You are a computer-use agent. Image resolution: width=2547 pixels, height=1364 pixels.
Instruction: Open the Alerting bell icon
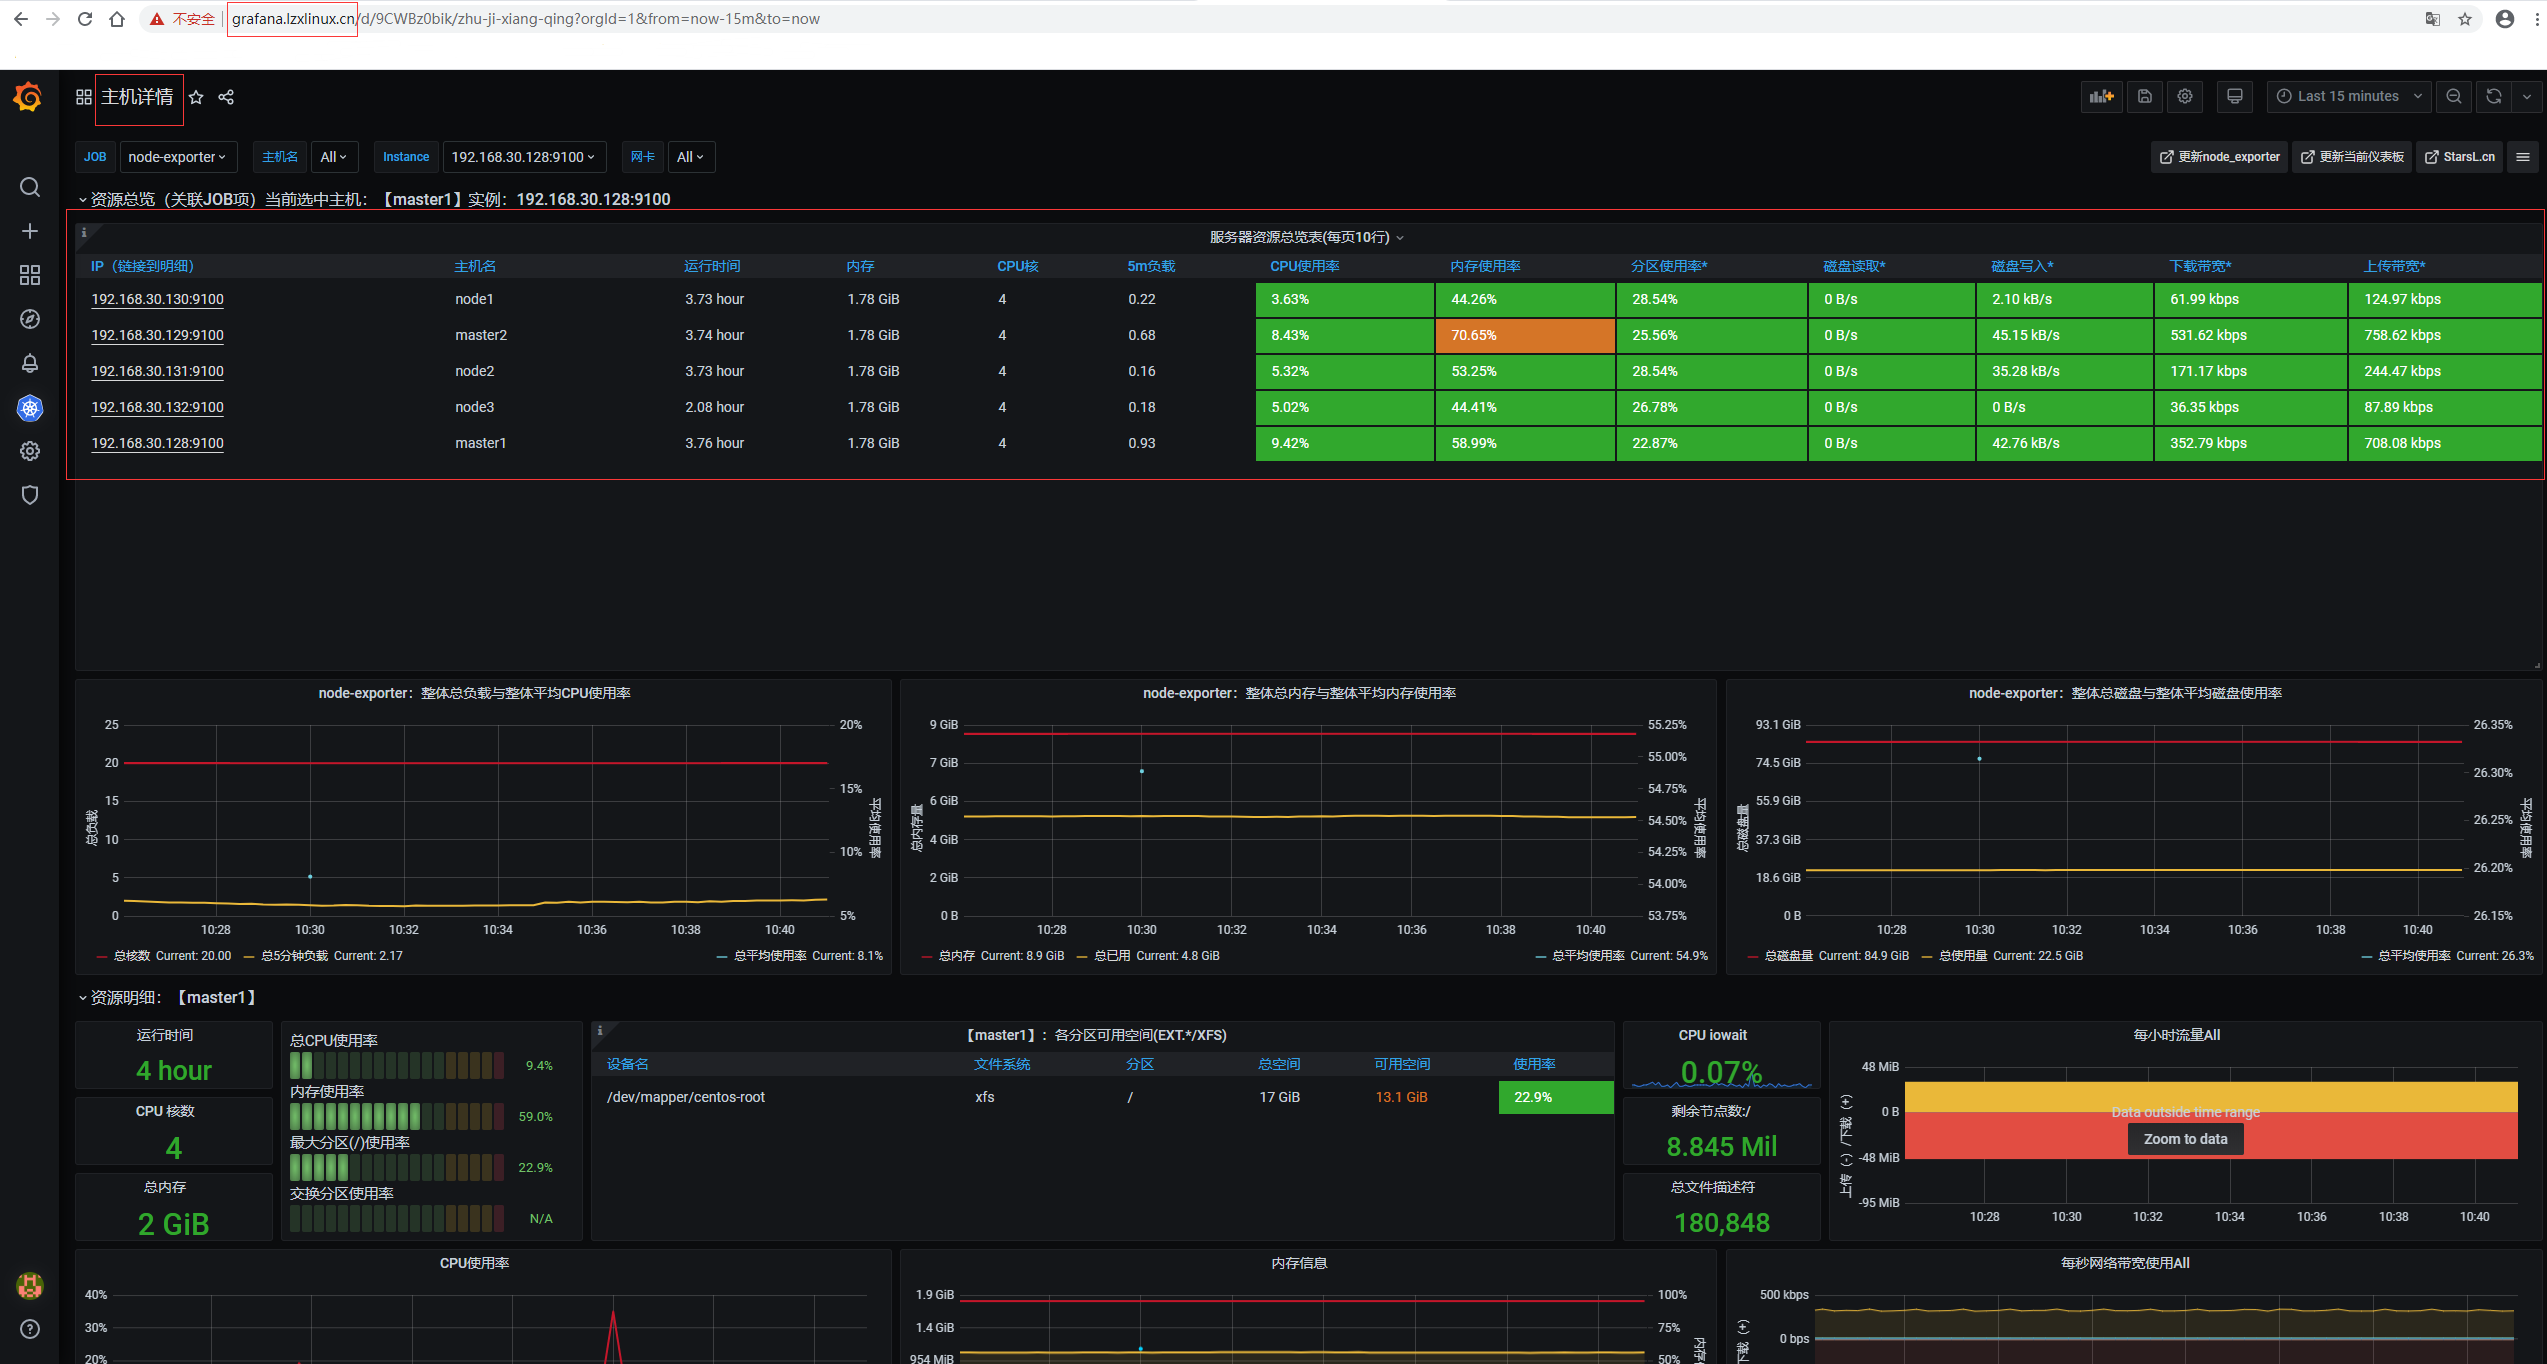(30, 363)
